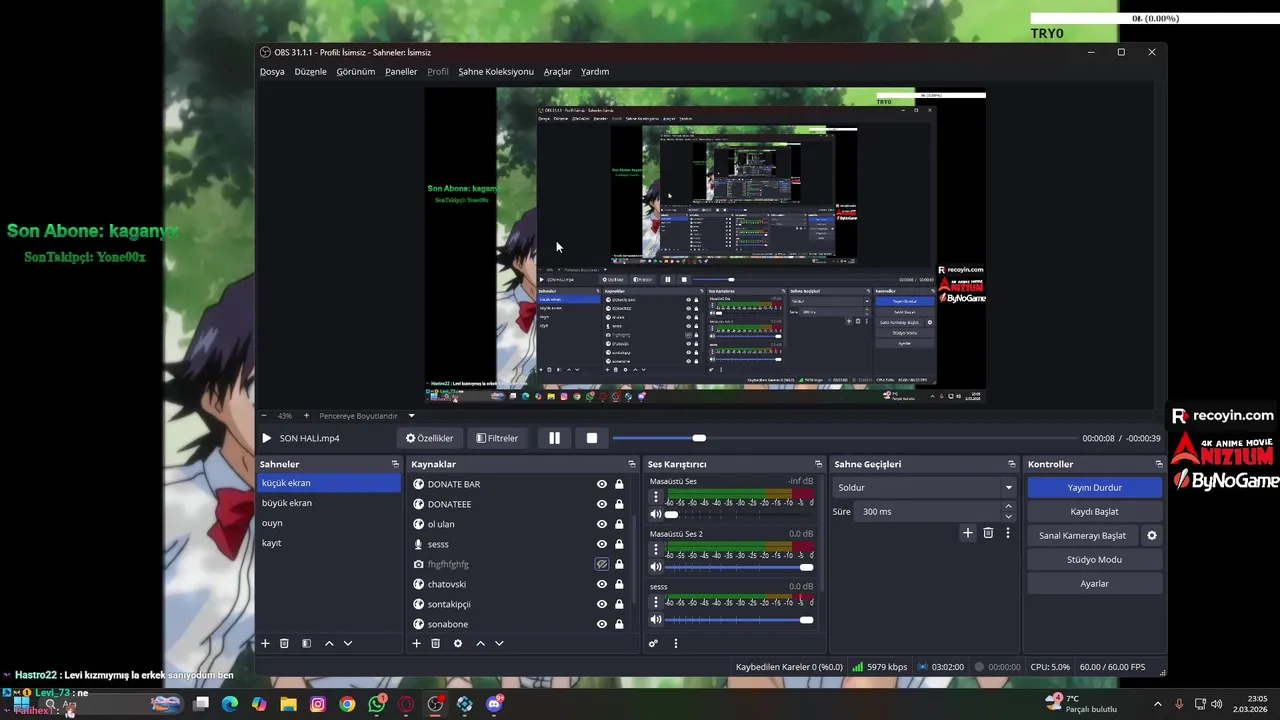Show the hidden fhgfhfghfg source
The image size is (1280, 720).
coord(602,564)
